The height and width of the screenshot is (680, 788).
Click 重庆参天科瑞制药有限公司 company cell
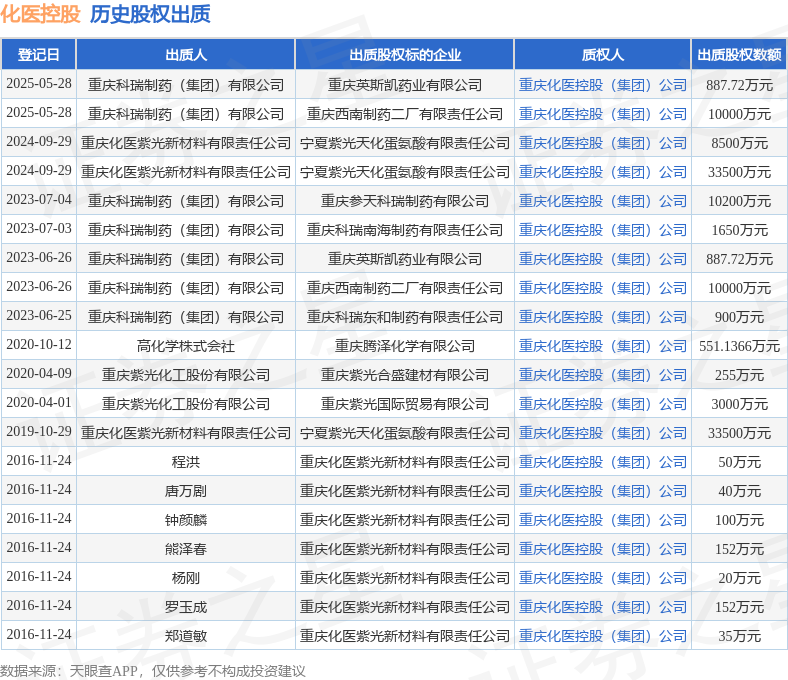404,201
